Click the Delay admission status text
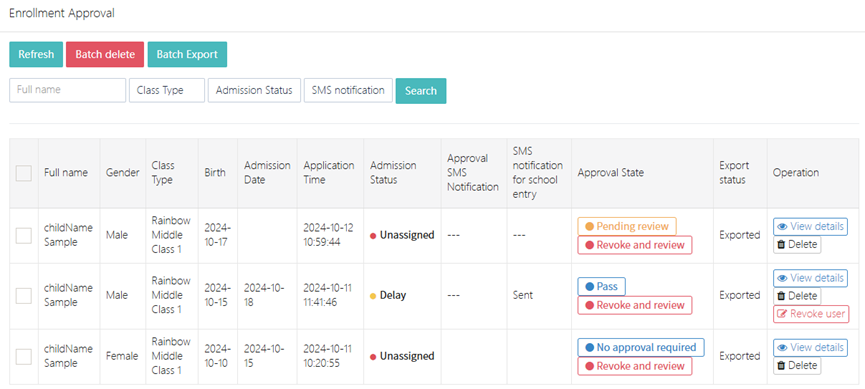 [393, 296]
